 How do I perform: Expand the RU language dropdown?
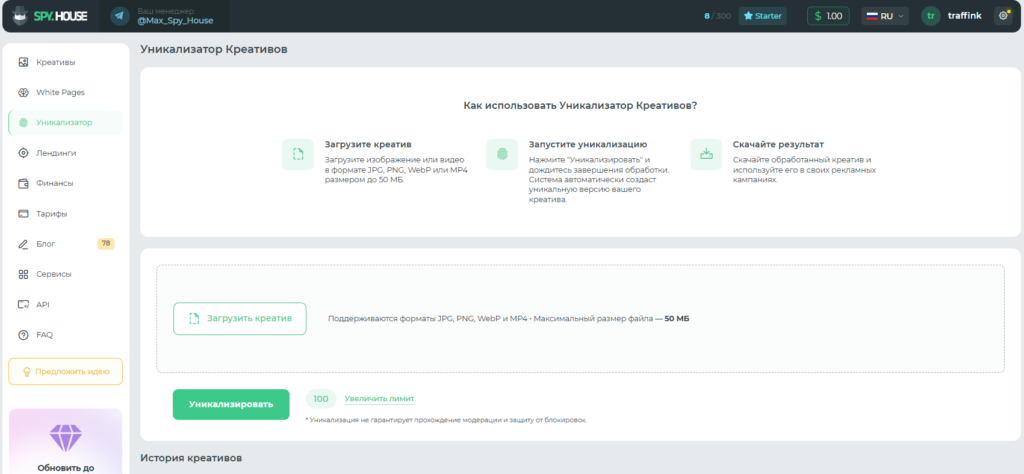[x=885, y=16]
